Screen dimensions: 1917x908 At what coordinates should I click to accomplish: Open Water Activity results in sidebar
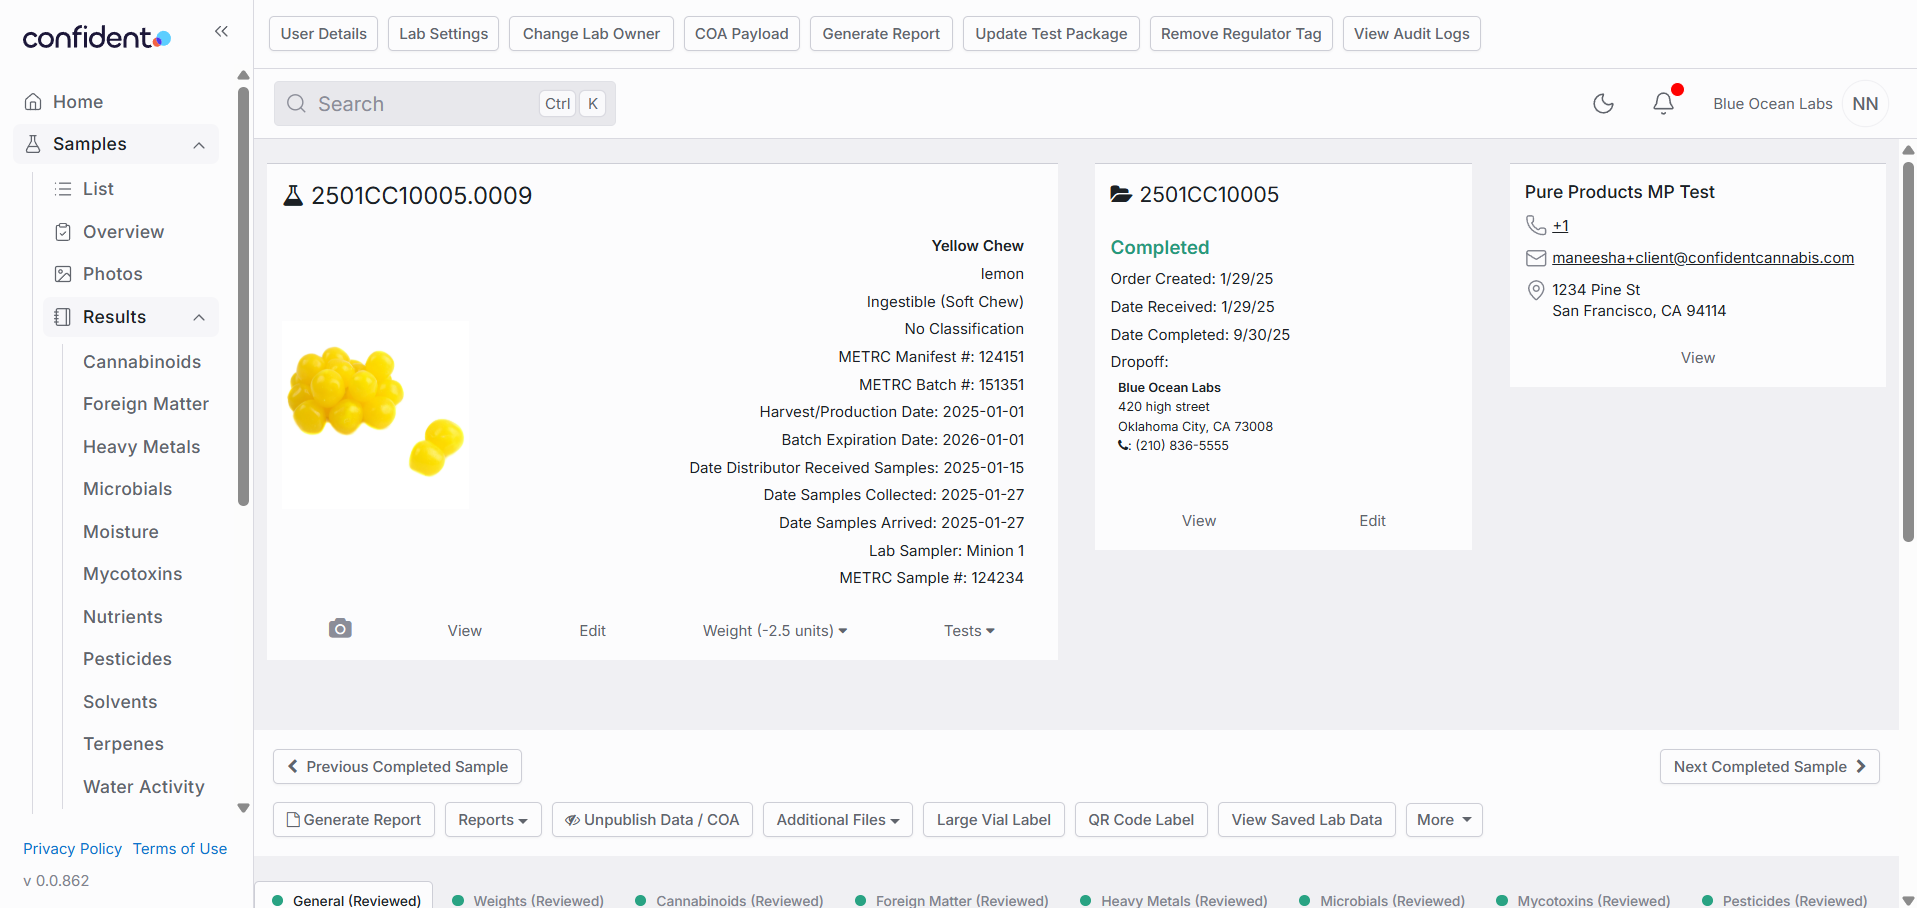144,786
